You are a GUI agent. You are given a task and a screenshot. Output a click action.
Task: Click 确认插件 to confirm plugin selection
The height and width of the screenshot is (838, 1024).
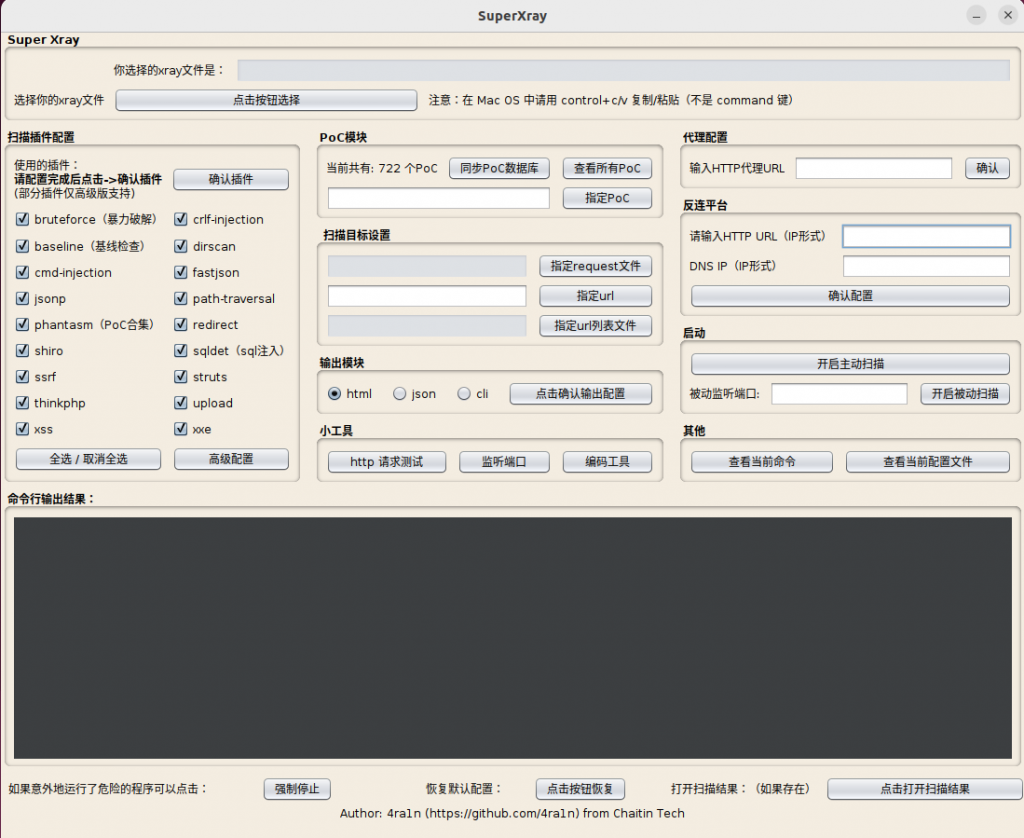pyautogui.click(x=231, y=179)
